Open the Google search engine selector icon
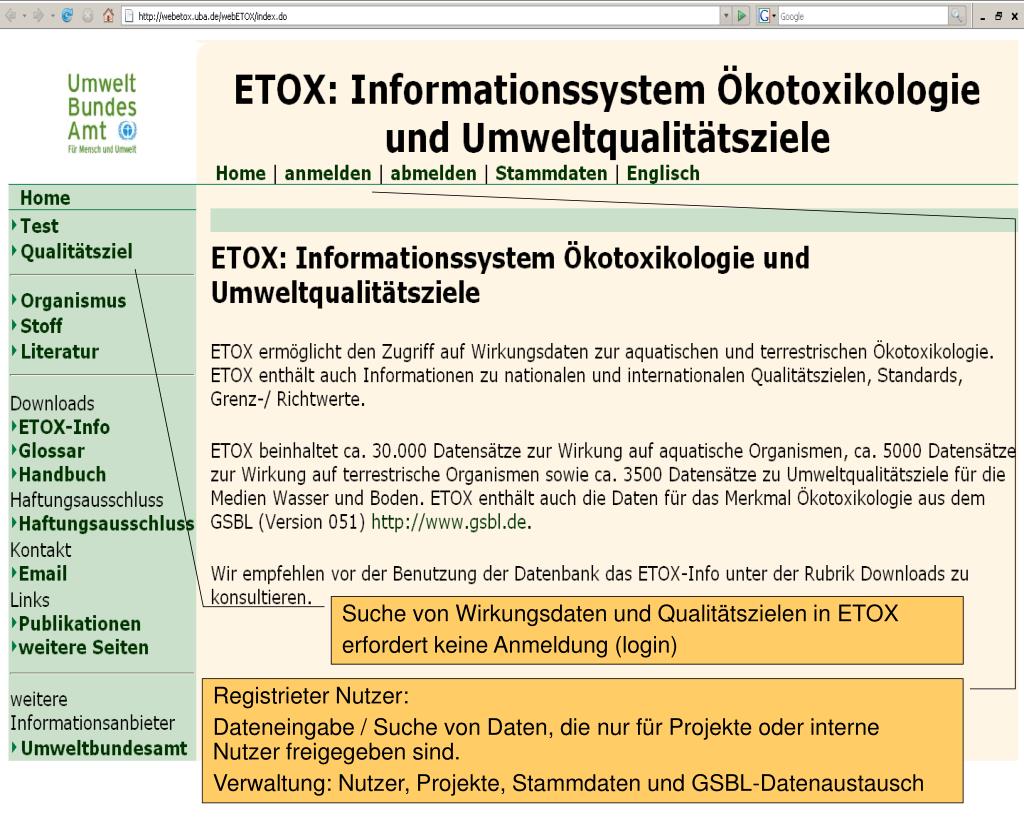This screenshot has height=819, width=1024. coord(764,16)
